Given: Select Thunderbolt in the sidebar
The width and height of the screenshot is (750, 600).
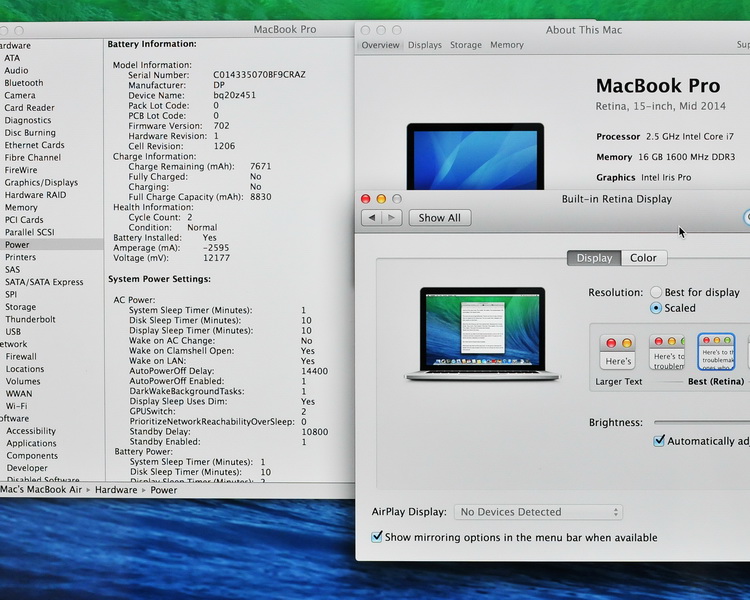Looking at the screenshot, I should pos(31,319).
